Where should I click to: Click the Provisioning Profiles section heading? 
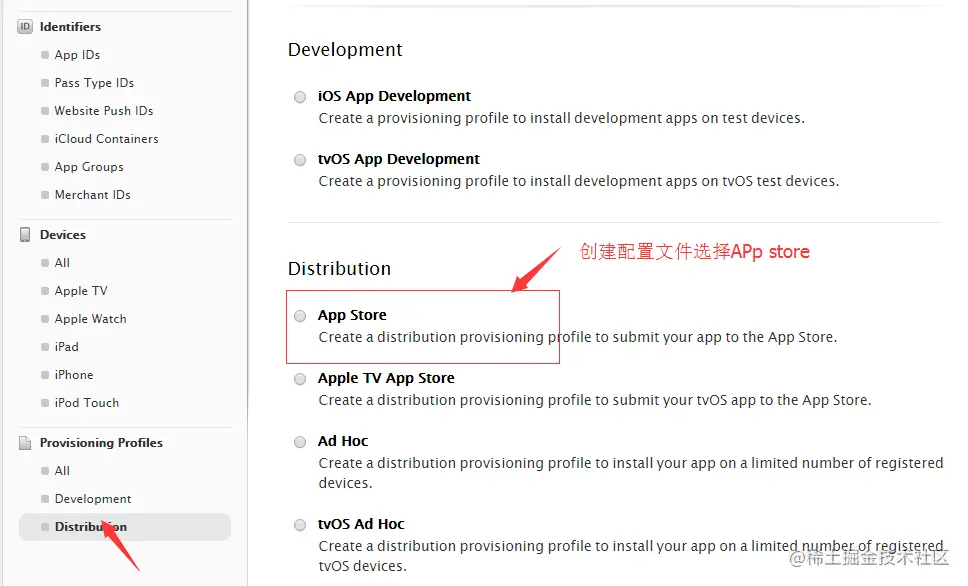click(x=101, y=443)
